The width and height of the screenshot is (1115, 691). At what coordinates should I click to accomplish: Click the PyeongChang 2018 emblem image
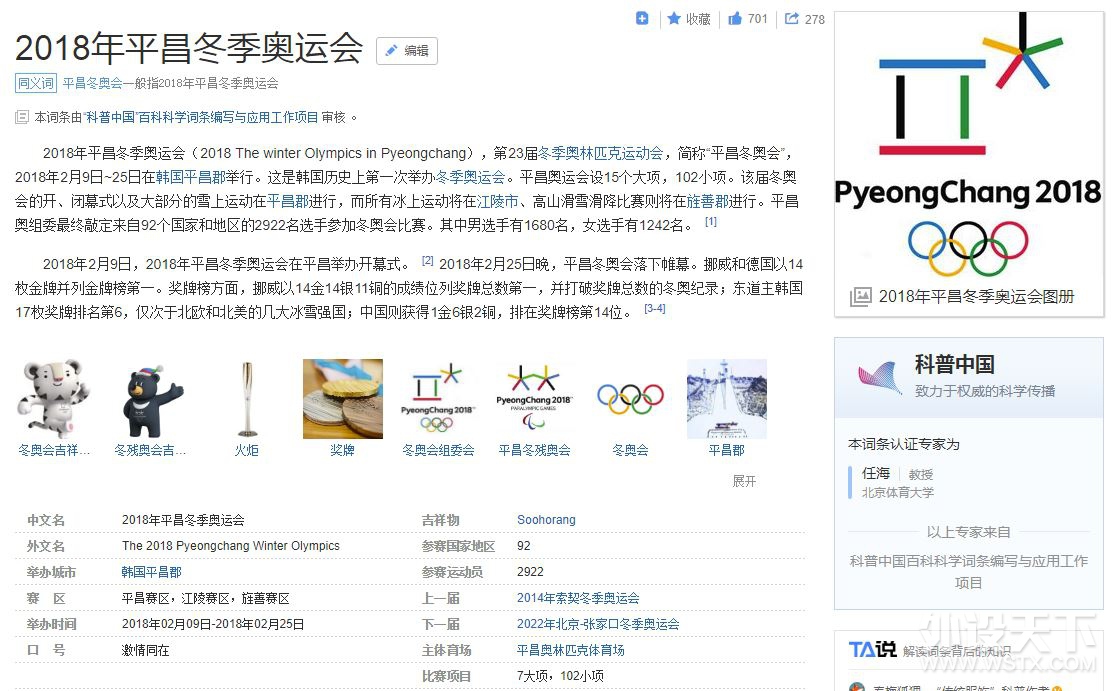point(969,145)
